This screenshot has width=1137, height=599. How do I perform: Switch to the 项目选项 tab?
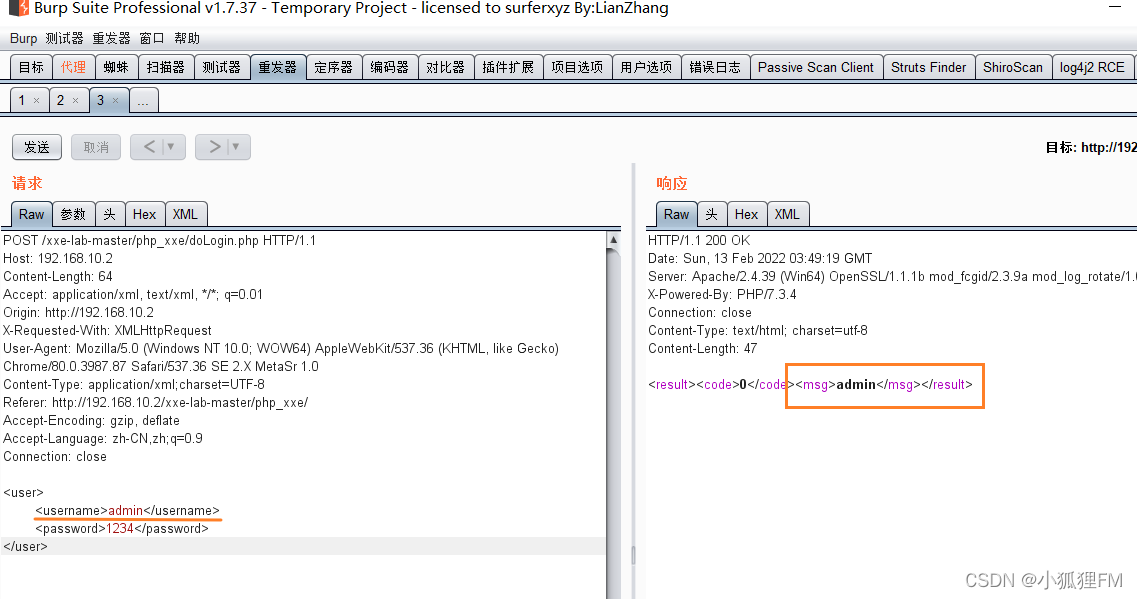coord(577,67)
